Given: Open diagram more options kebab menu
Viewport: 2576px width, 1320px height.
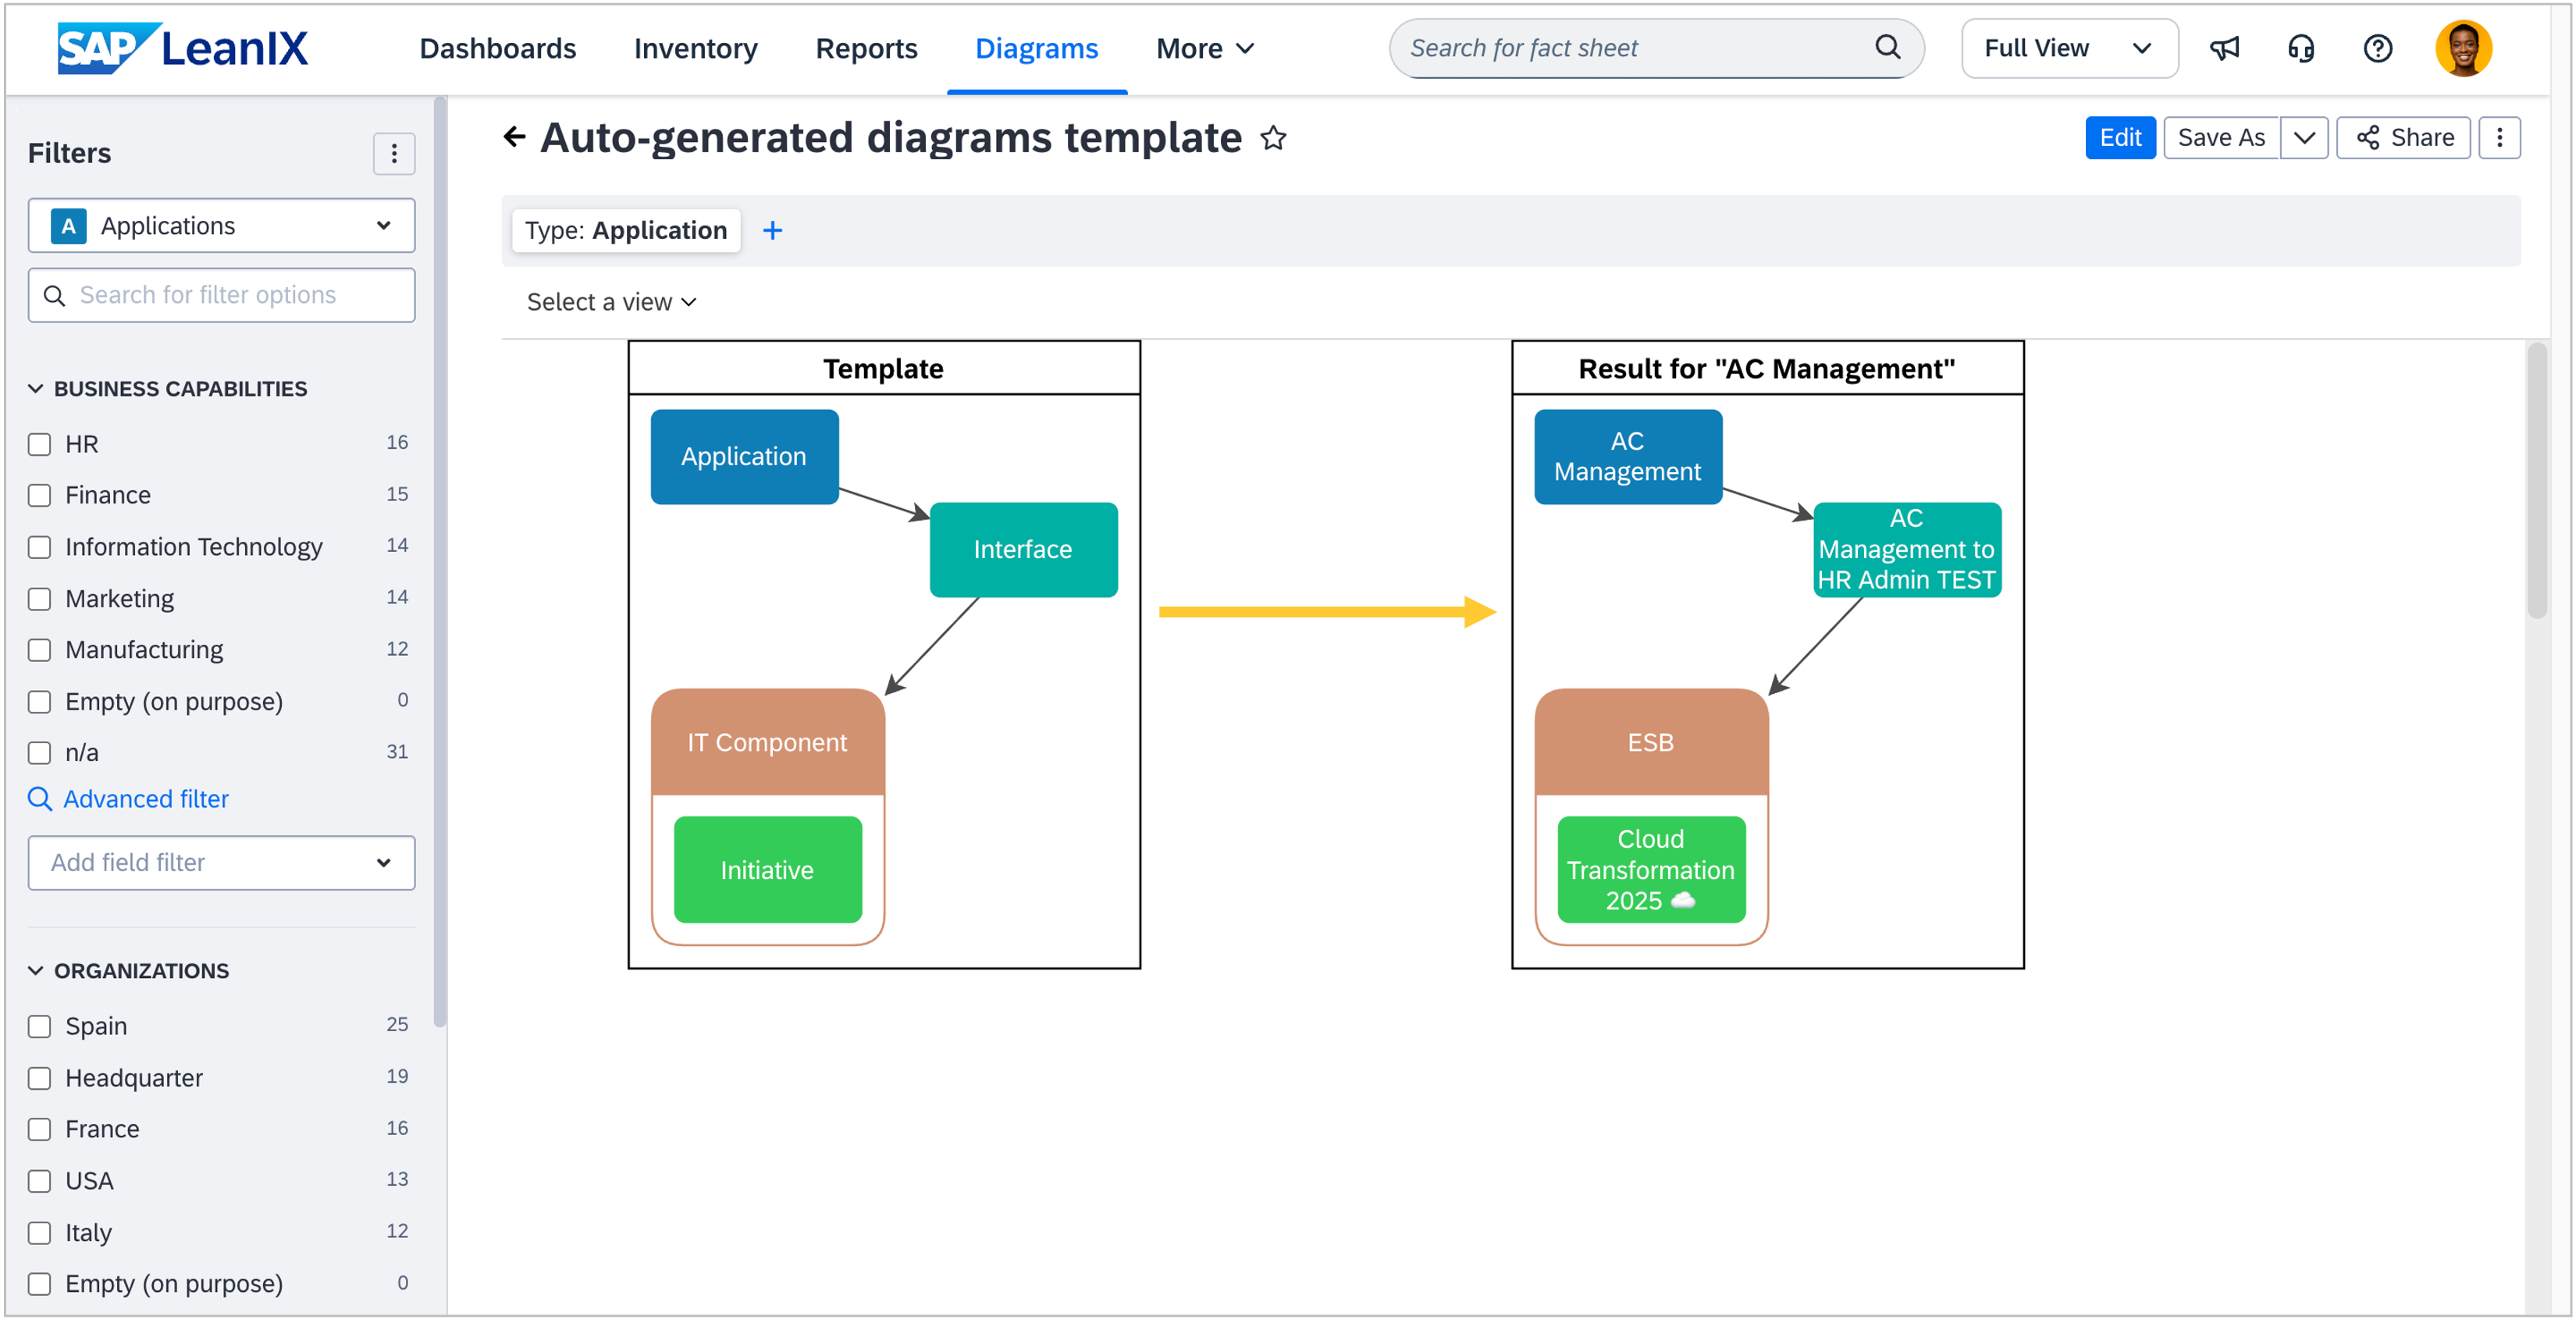Looking at the screenshot, I should pos(2499,137).
